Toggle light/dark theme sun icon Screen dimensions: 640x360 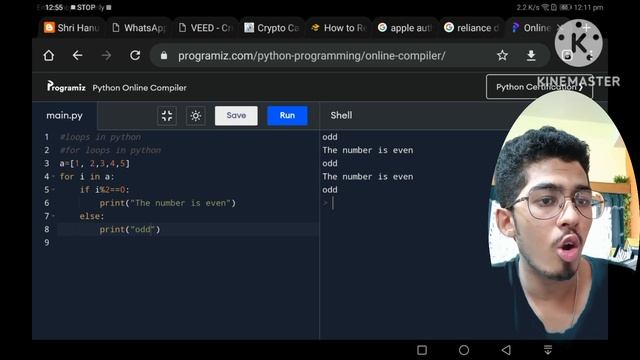[196, 116]
